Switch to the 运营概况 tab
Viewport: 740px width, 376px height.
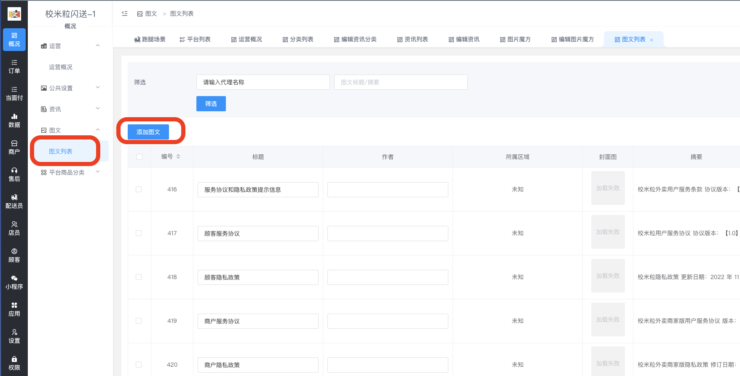pyautogui.click(x=246, y=40)
